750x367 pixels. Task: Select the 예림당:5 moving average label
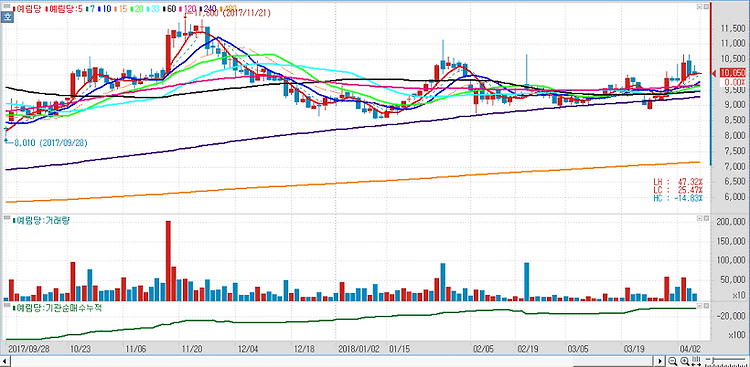point(63,8)
